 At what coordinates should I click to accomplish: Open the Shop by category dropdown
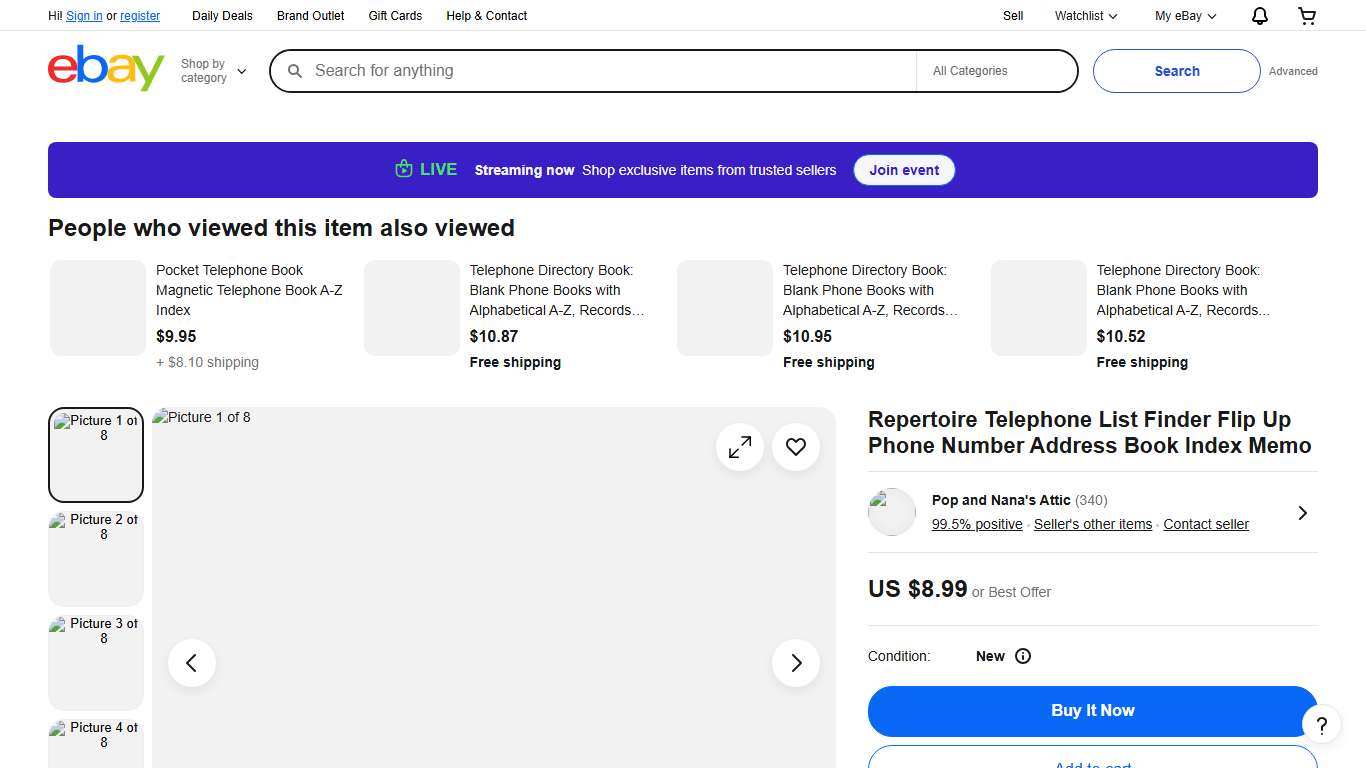(x=212, y=70)
